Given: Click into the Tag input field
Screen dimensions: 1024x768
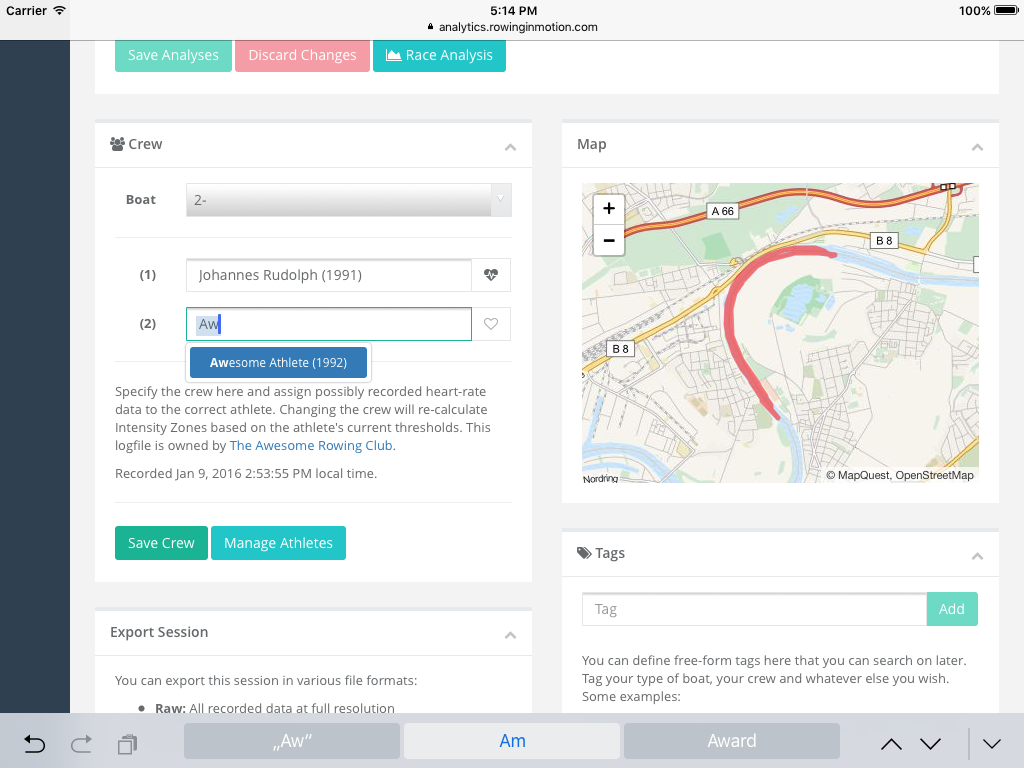Looking at the screenshot, I should pyautogui.click(x=754, y=609).
